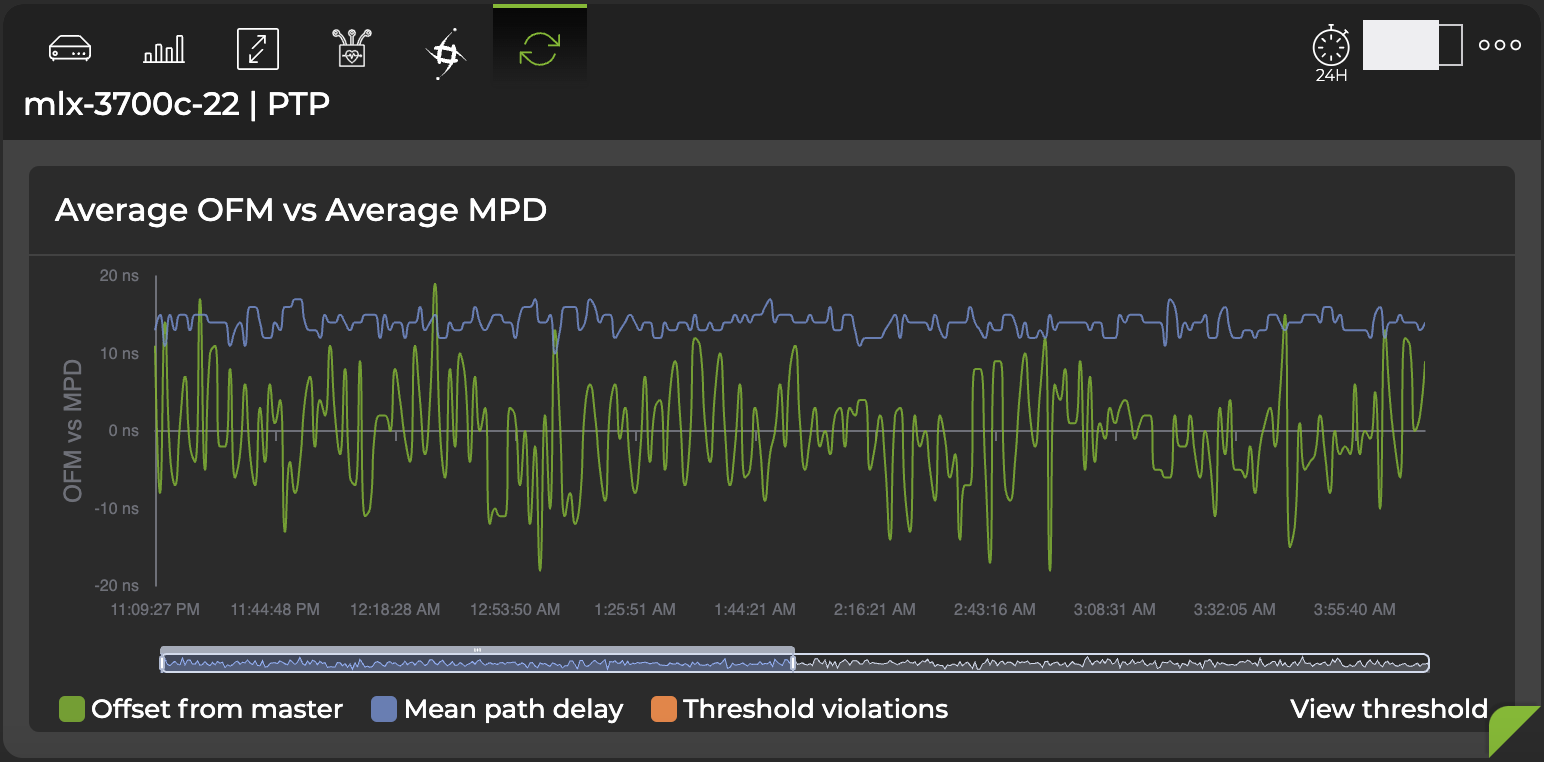The image size is (1544, 762).
Task: Click the blue Mean path delay swatch
Action: (x=385, y=710)
